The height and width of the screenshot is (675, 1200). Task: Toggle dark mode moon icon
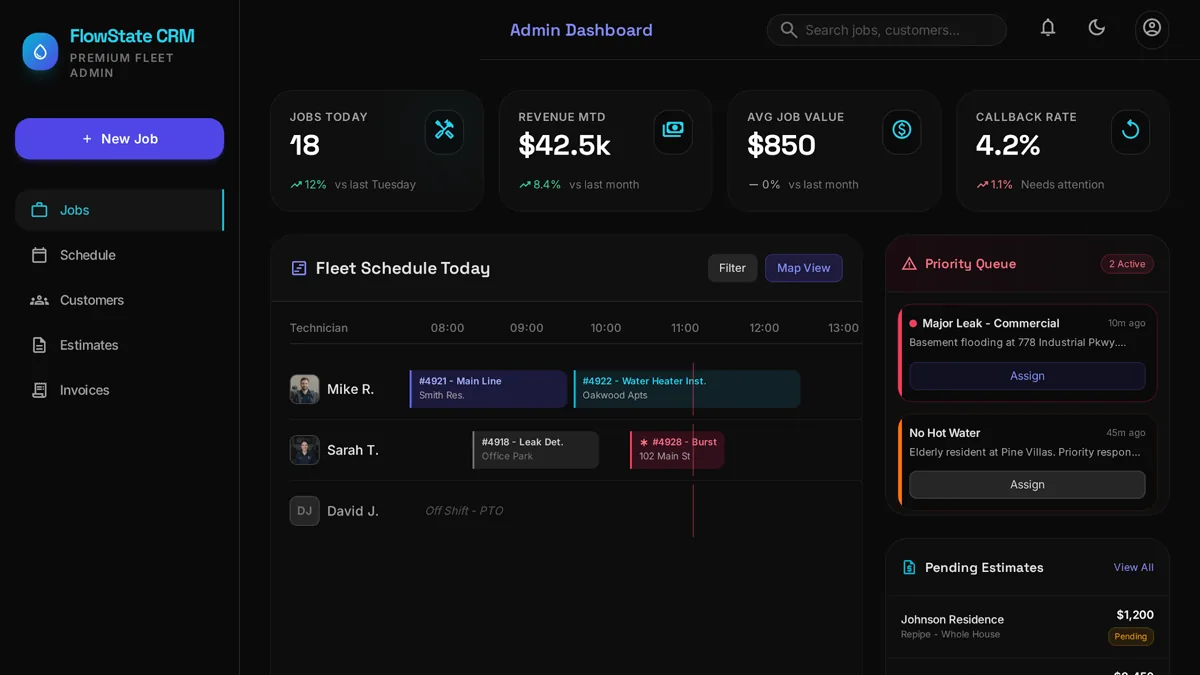pos(1097,28)
